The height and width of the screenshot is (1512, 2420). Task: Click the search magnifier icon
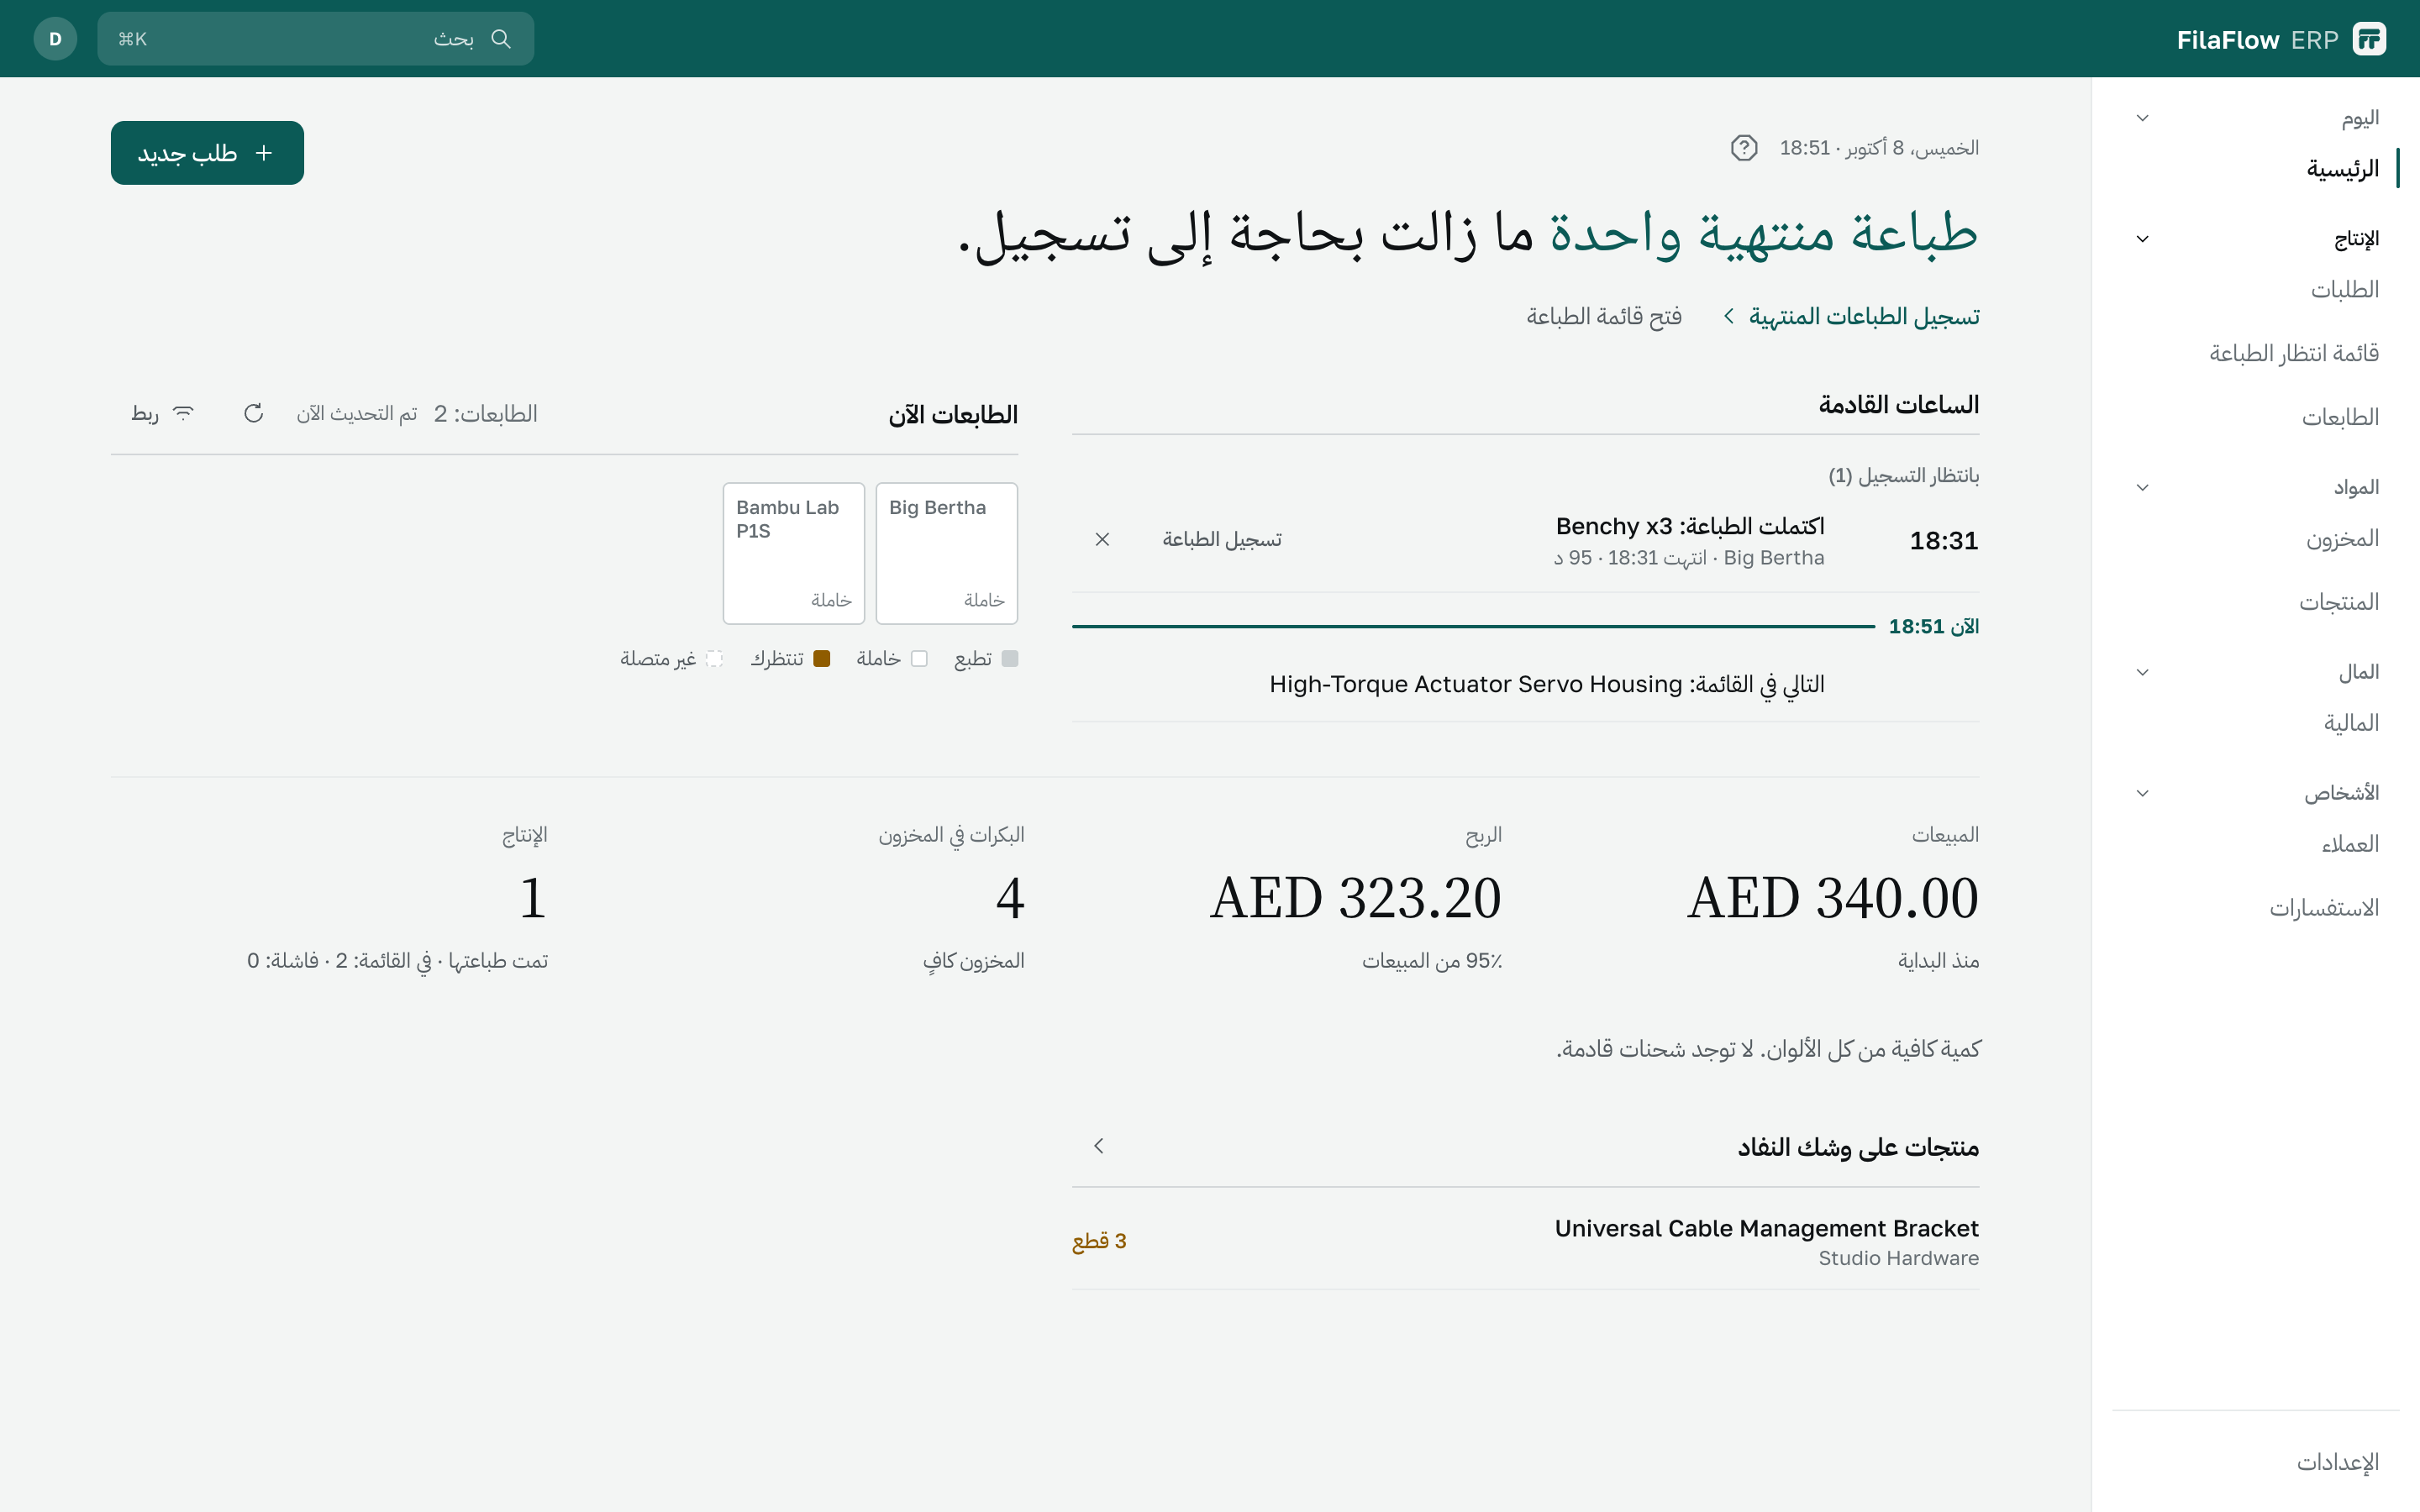(x=501, y=39)
